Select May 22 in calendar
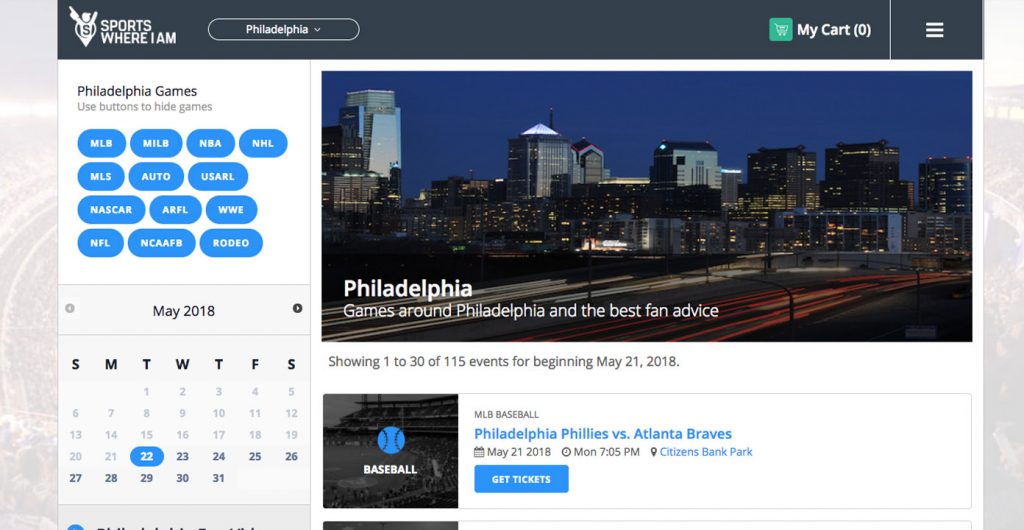This screenshot has height=530, width=1024. pos(147,456)
